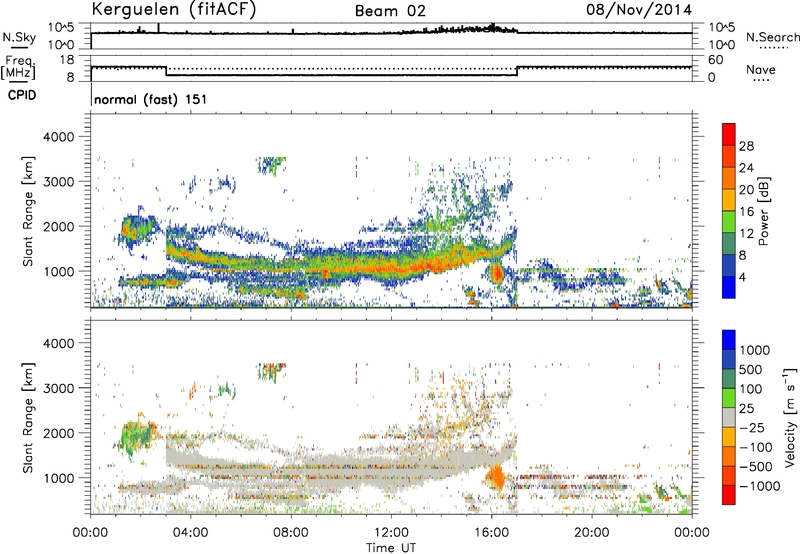Click the "08:00" time tick label
Image resolution: width=800 pixels, height=554 pixels.
pyautogui.click(x=291, y=533)
